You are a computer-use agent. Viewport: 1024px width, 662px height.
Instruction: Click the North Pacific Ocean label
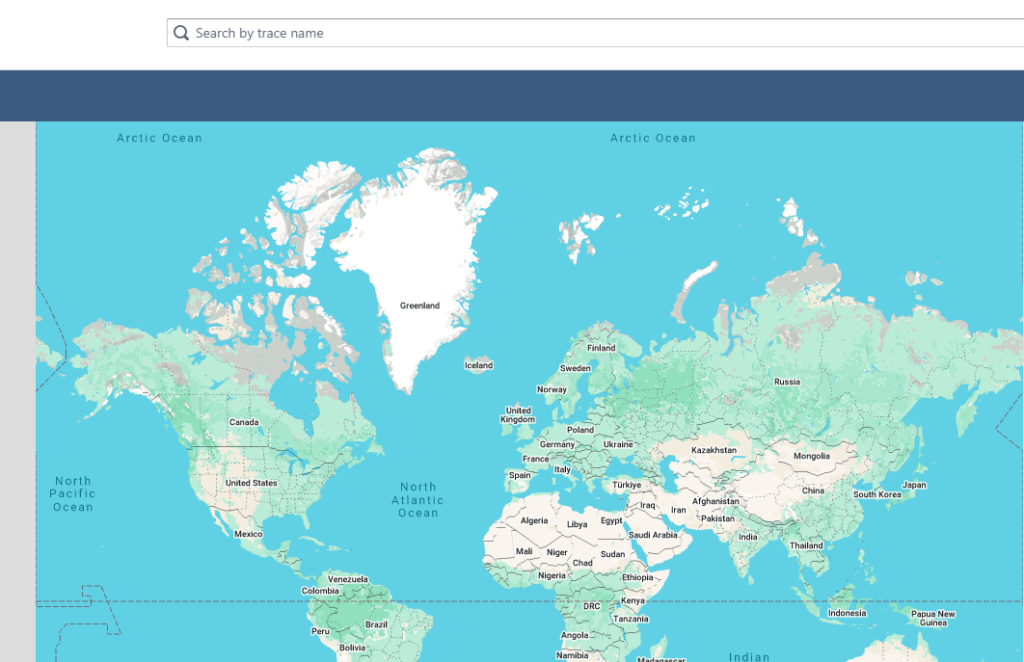(73, 494)
